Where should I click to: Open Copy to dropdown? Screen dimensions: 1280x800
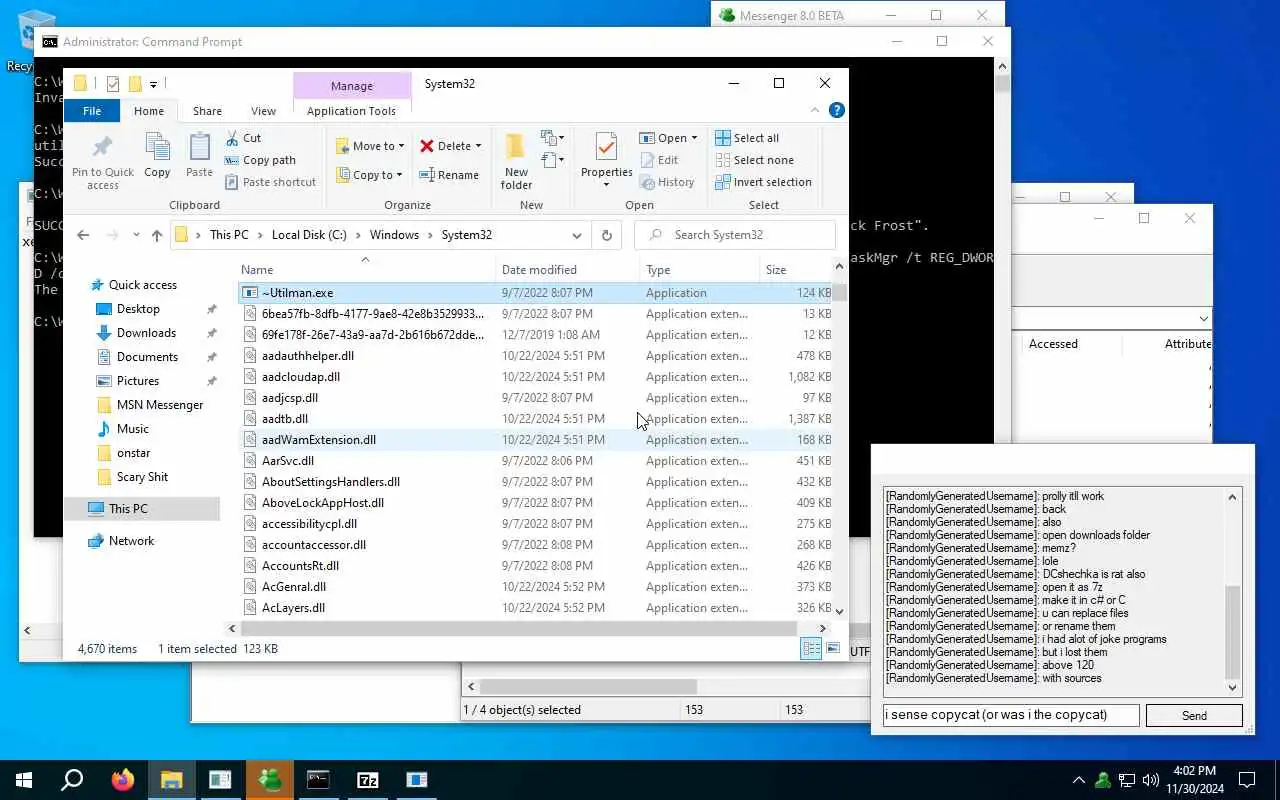point(369,175)
